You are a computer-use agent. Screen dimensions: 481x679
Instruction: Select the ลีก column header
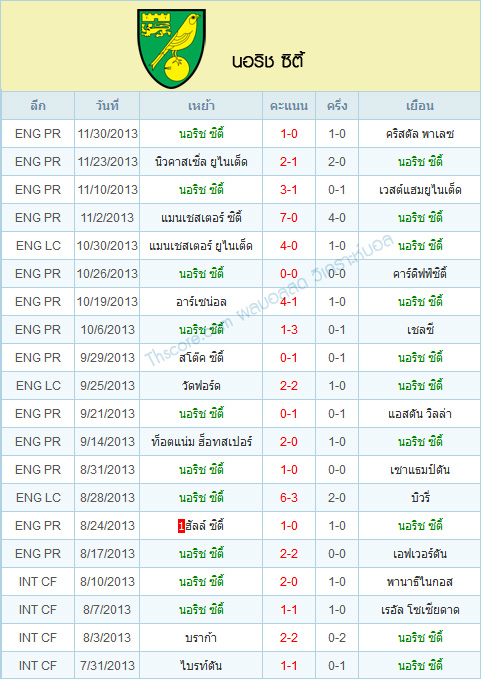tap(38, 106)
